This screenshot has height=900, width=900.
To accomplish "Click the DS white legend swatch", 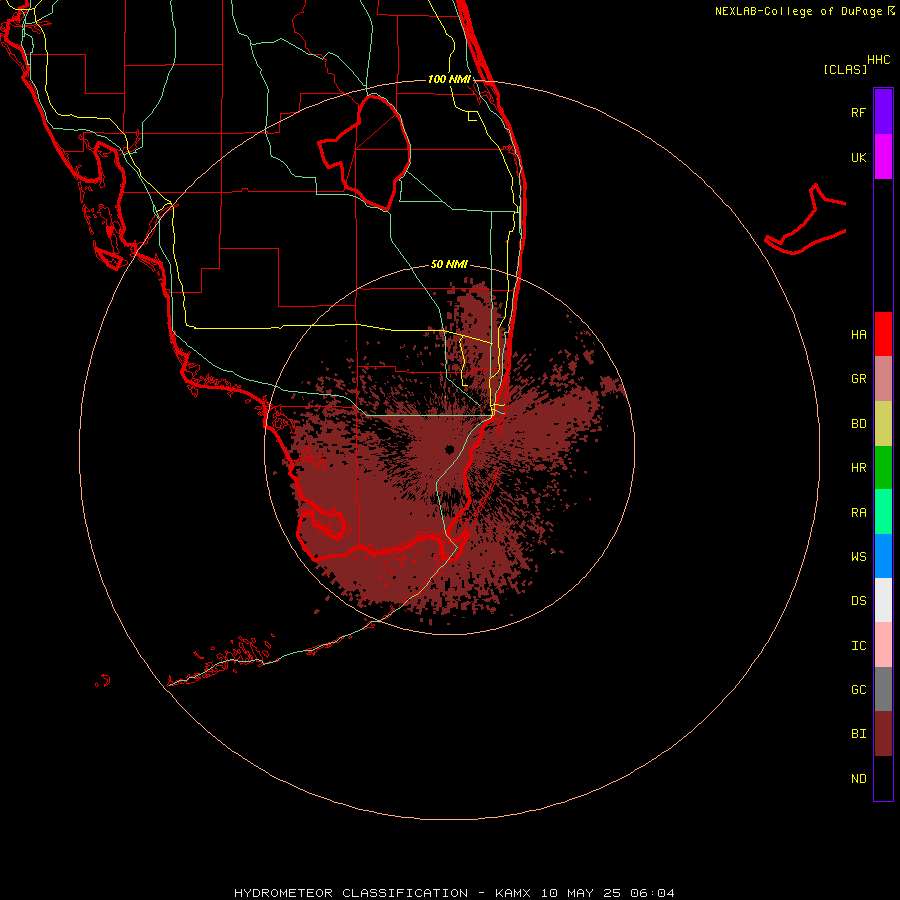I will 883,600.
